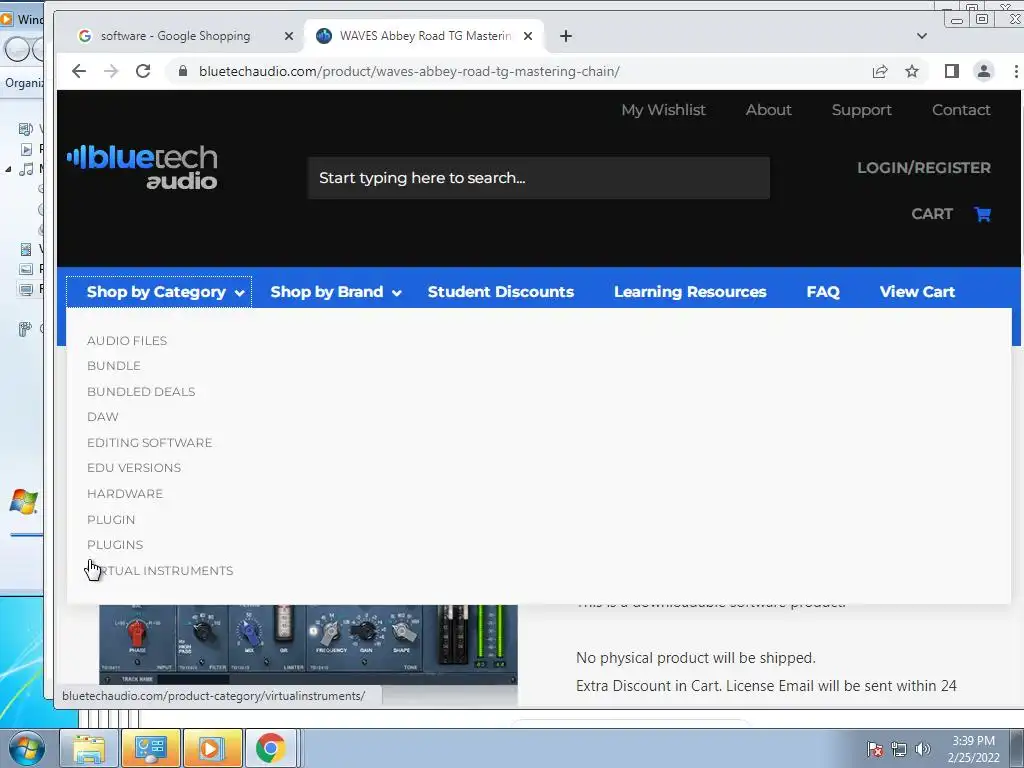Screen dimensions: 1024x768
Task: Expand the Shop by Brand dropdown
Action: [336, 292]
